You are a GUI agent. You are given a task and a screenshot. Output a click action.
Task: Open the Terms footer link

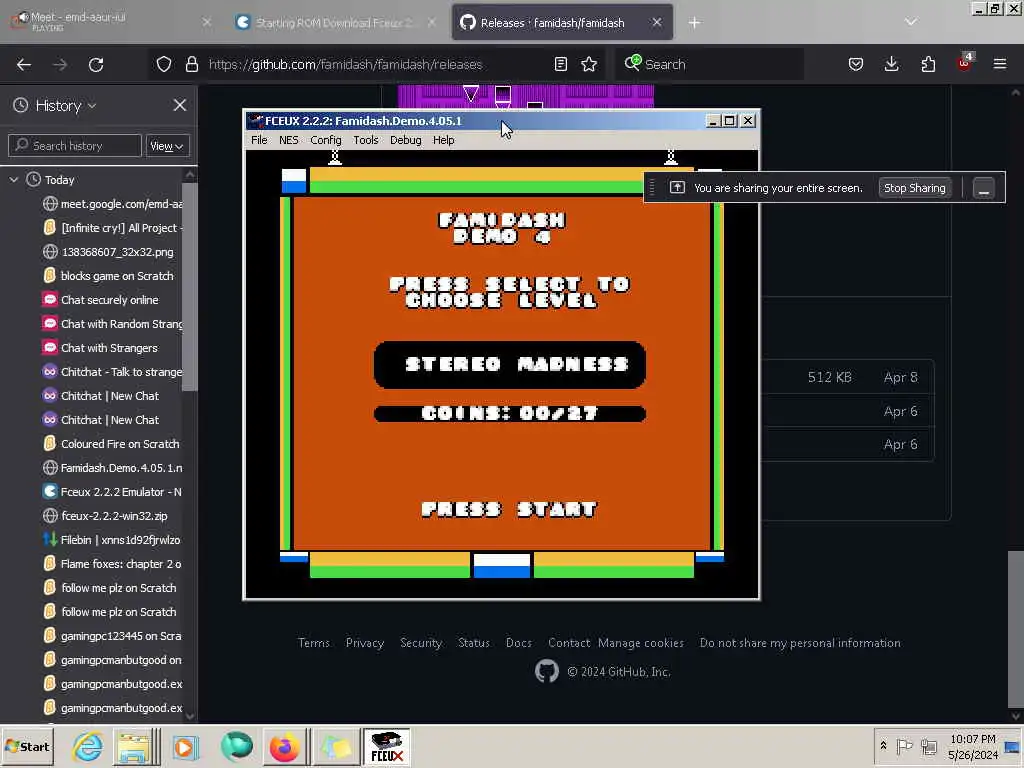coord(313,643)
